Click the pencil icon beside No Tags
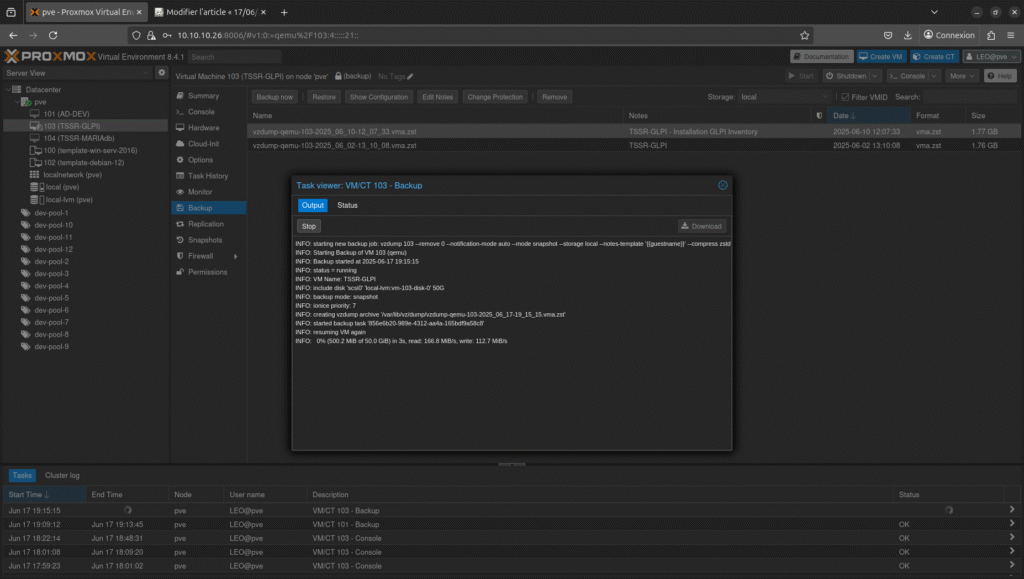The height and width of the screenshot is (579, 1024). (x=410, y=76)
